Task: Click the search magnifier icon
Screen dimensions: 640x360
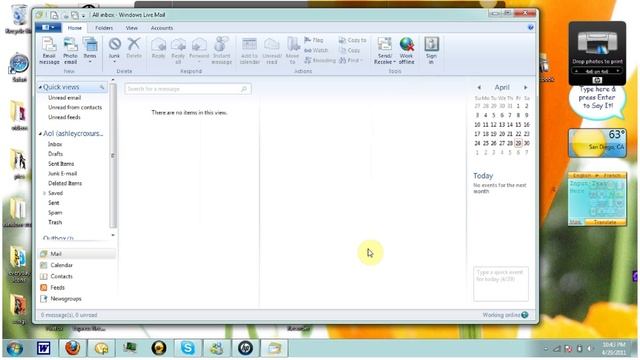Action: [244, 89]
